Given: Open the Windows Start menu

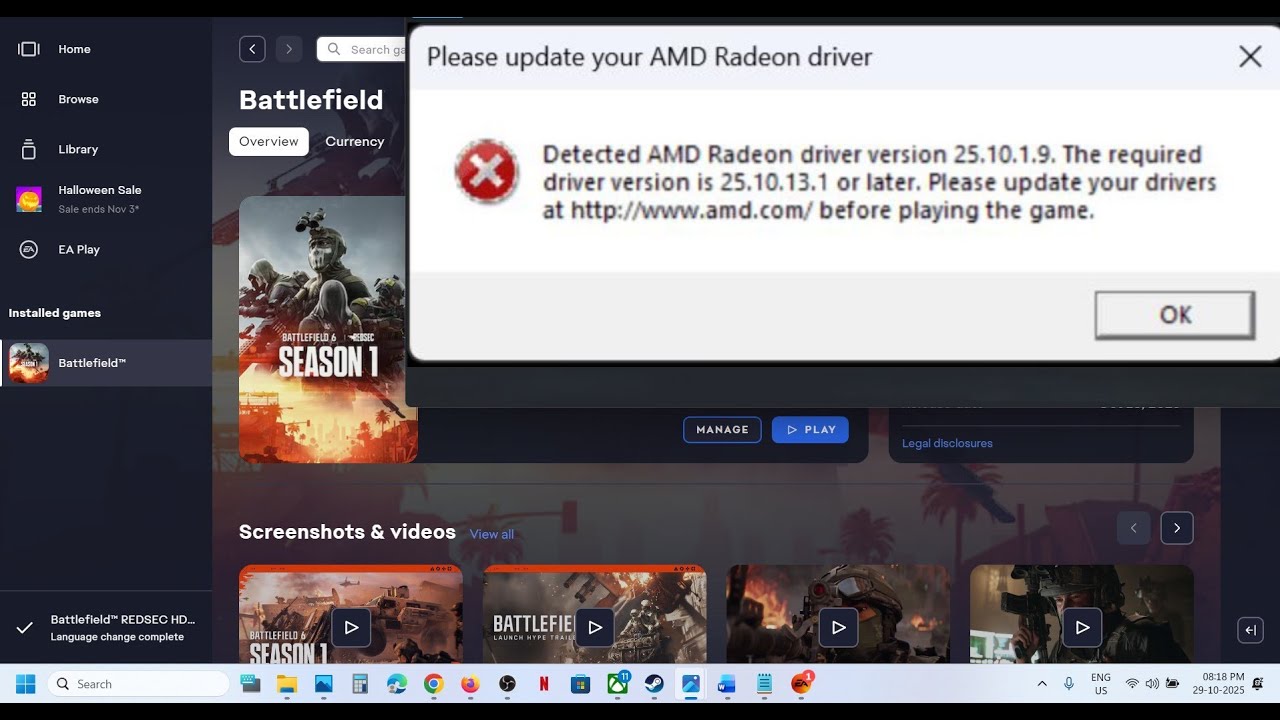Looking at the screenshot, I should pos(26,684).
